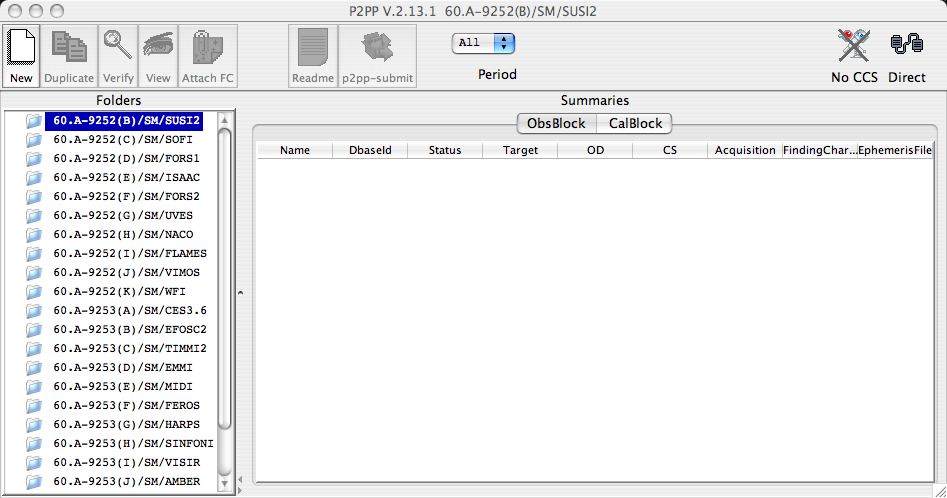Select folder 60.A-9252(B)/SM/SUSI2

126,121
